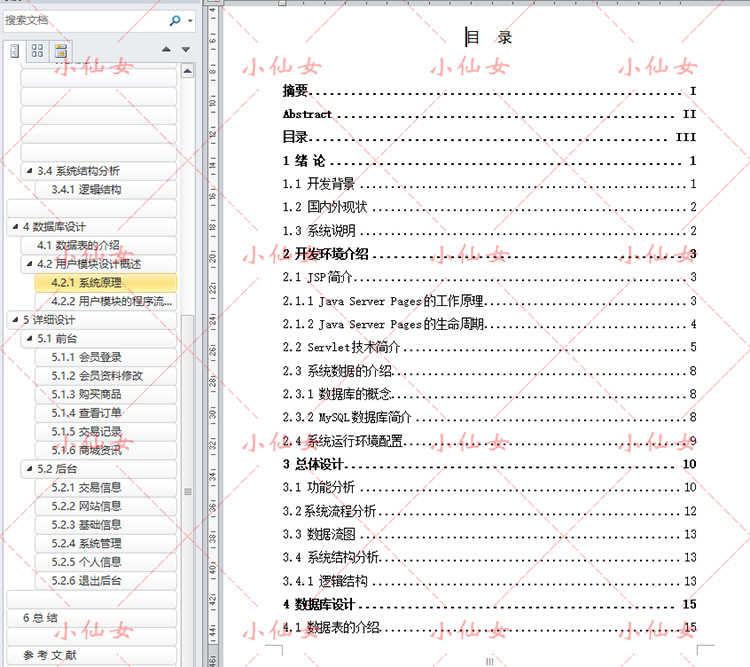
Task: Collapse the 4.2 用户模块设计概述 heading
Action: coord(29,264)
